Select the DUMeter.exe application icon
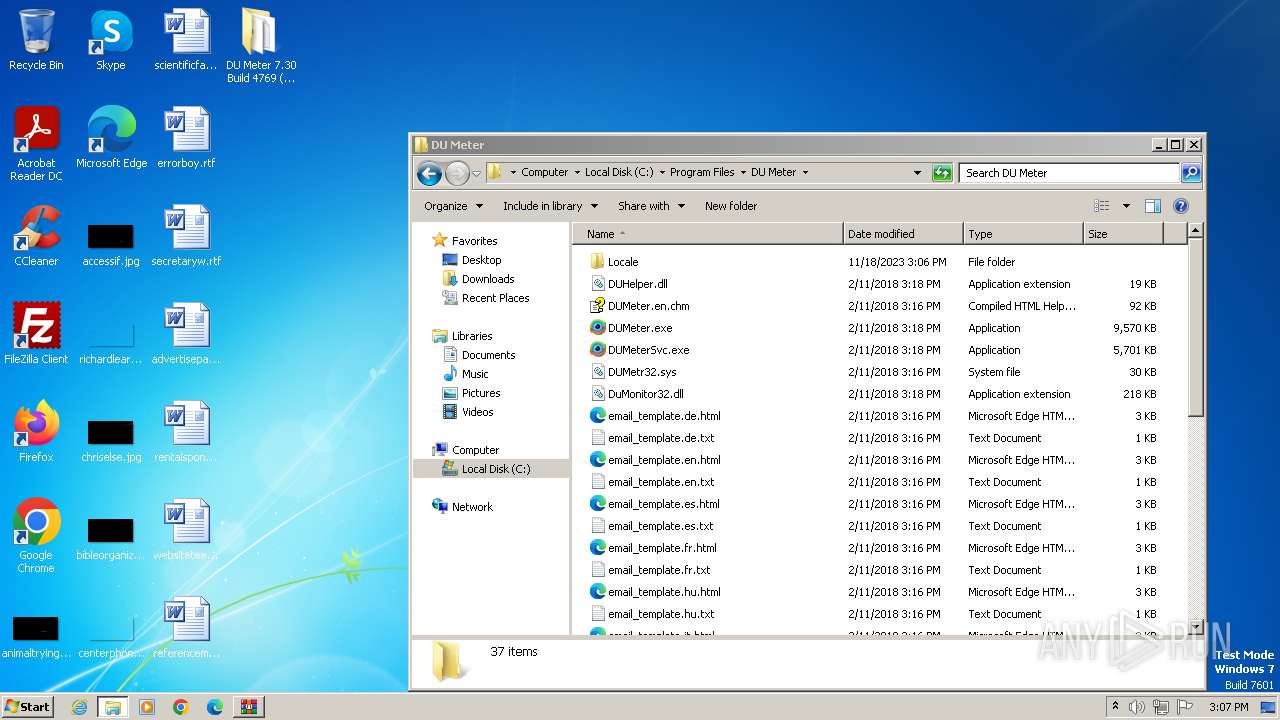 click(x=598, y=328)
